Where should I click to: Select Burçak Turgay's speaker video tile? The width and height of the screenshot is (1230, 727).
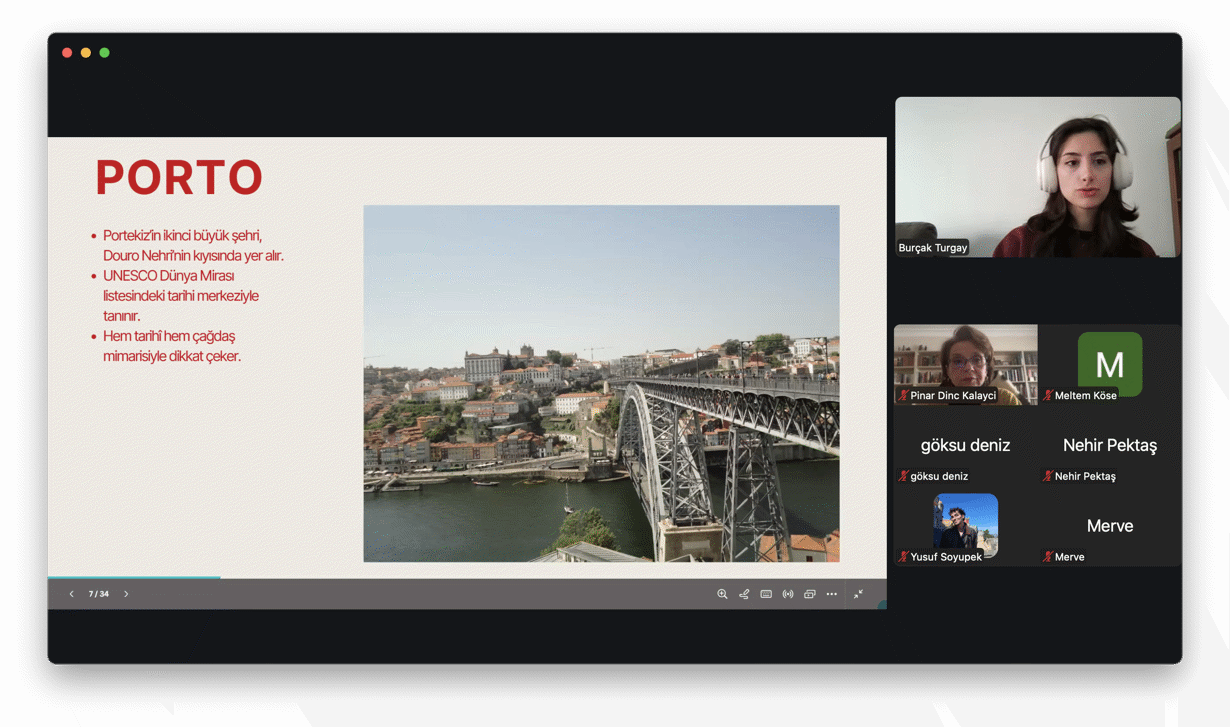(1037, 176)
